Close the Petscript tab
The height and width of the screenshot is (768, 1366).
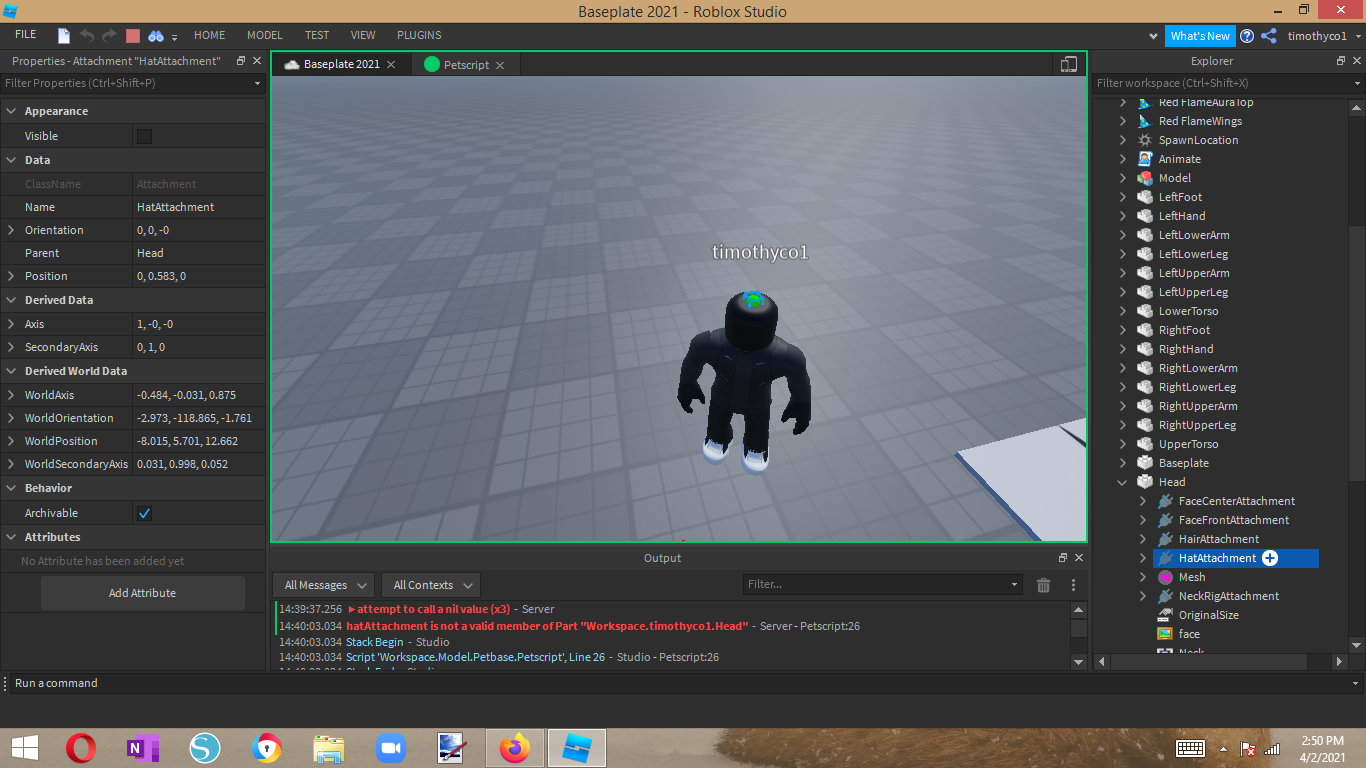point(500,65)
